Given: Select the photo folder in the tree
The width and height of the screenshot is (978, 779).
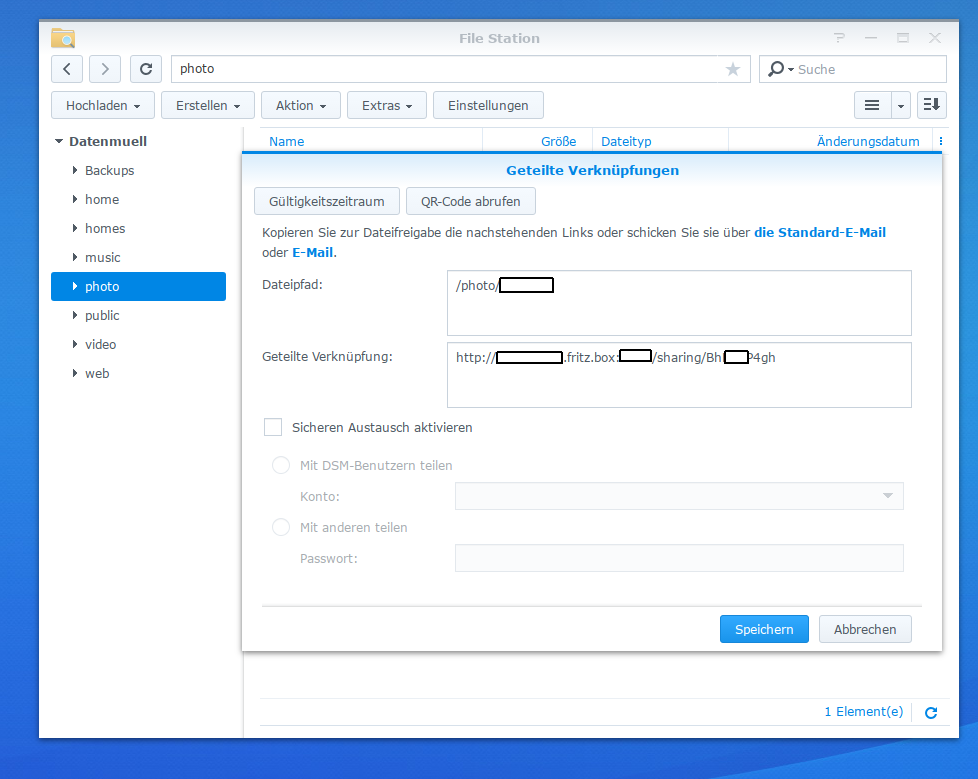Looking at the screenshot, I should pos(138,286).
